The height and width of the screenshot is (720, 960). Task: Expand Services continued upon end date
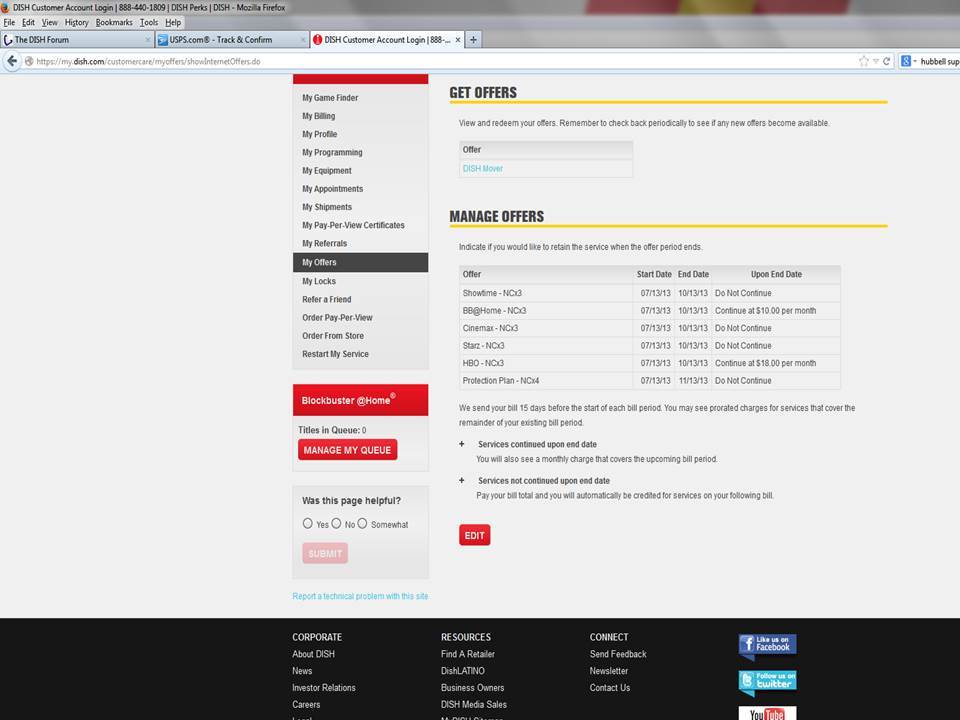462,444
